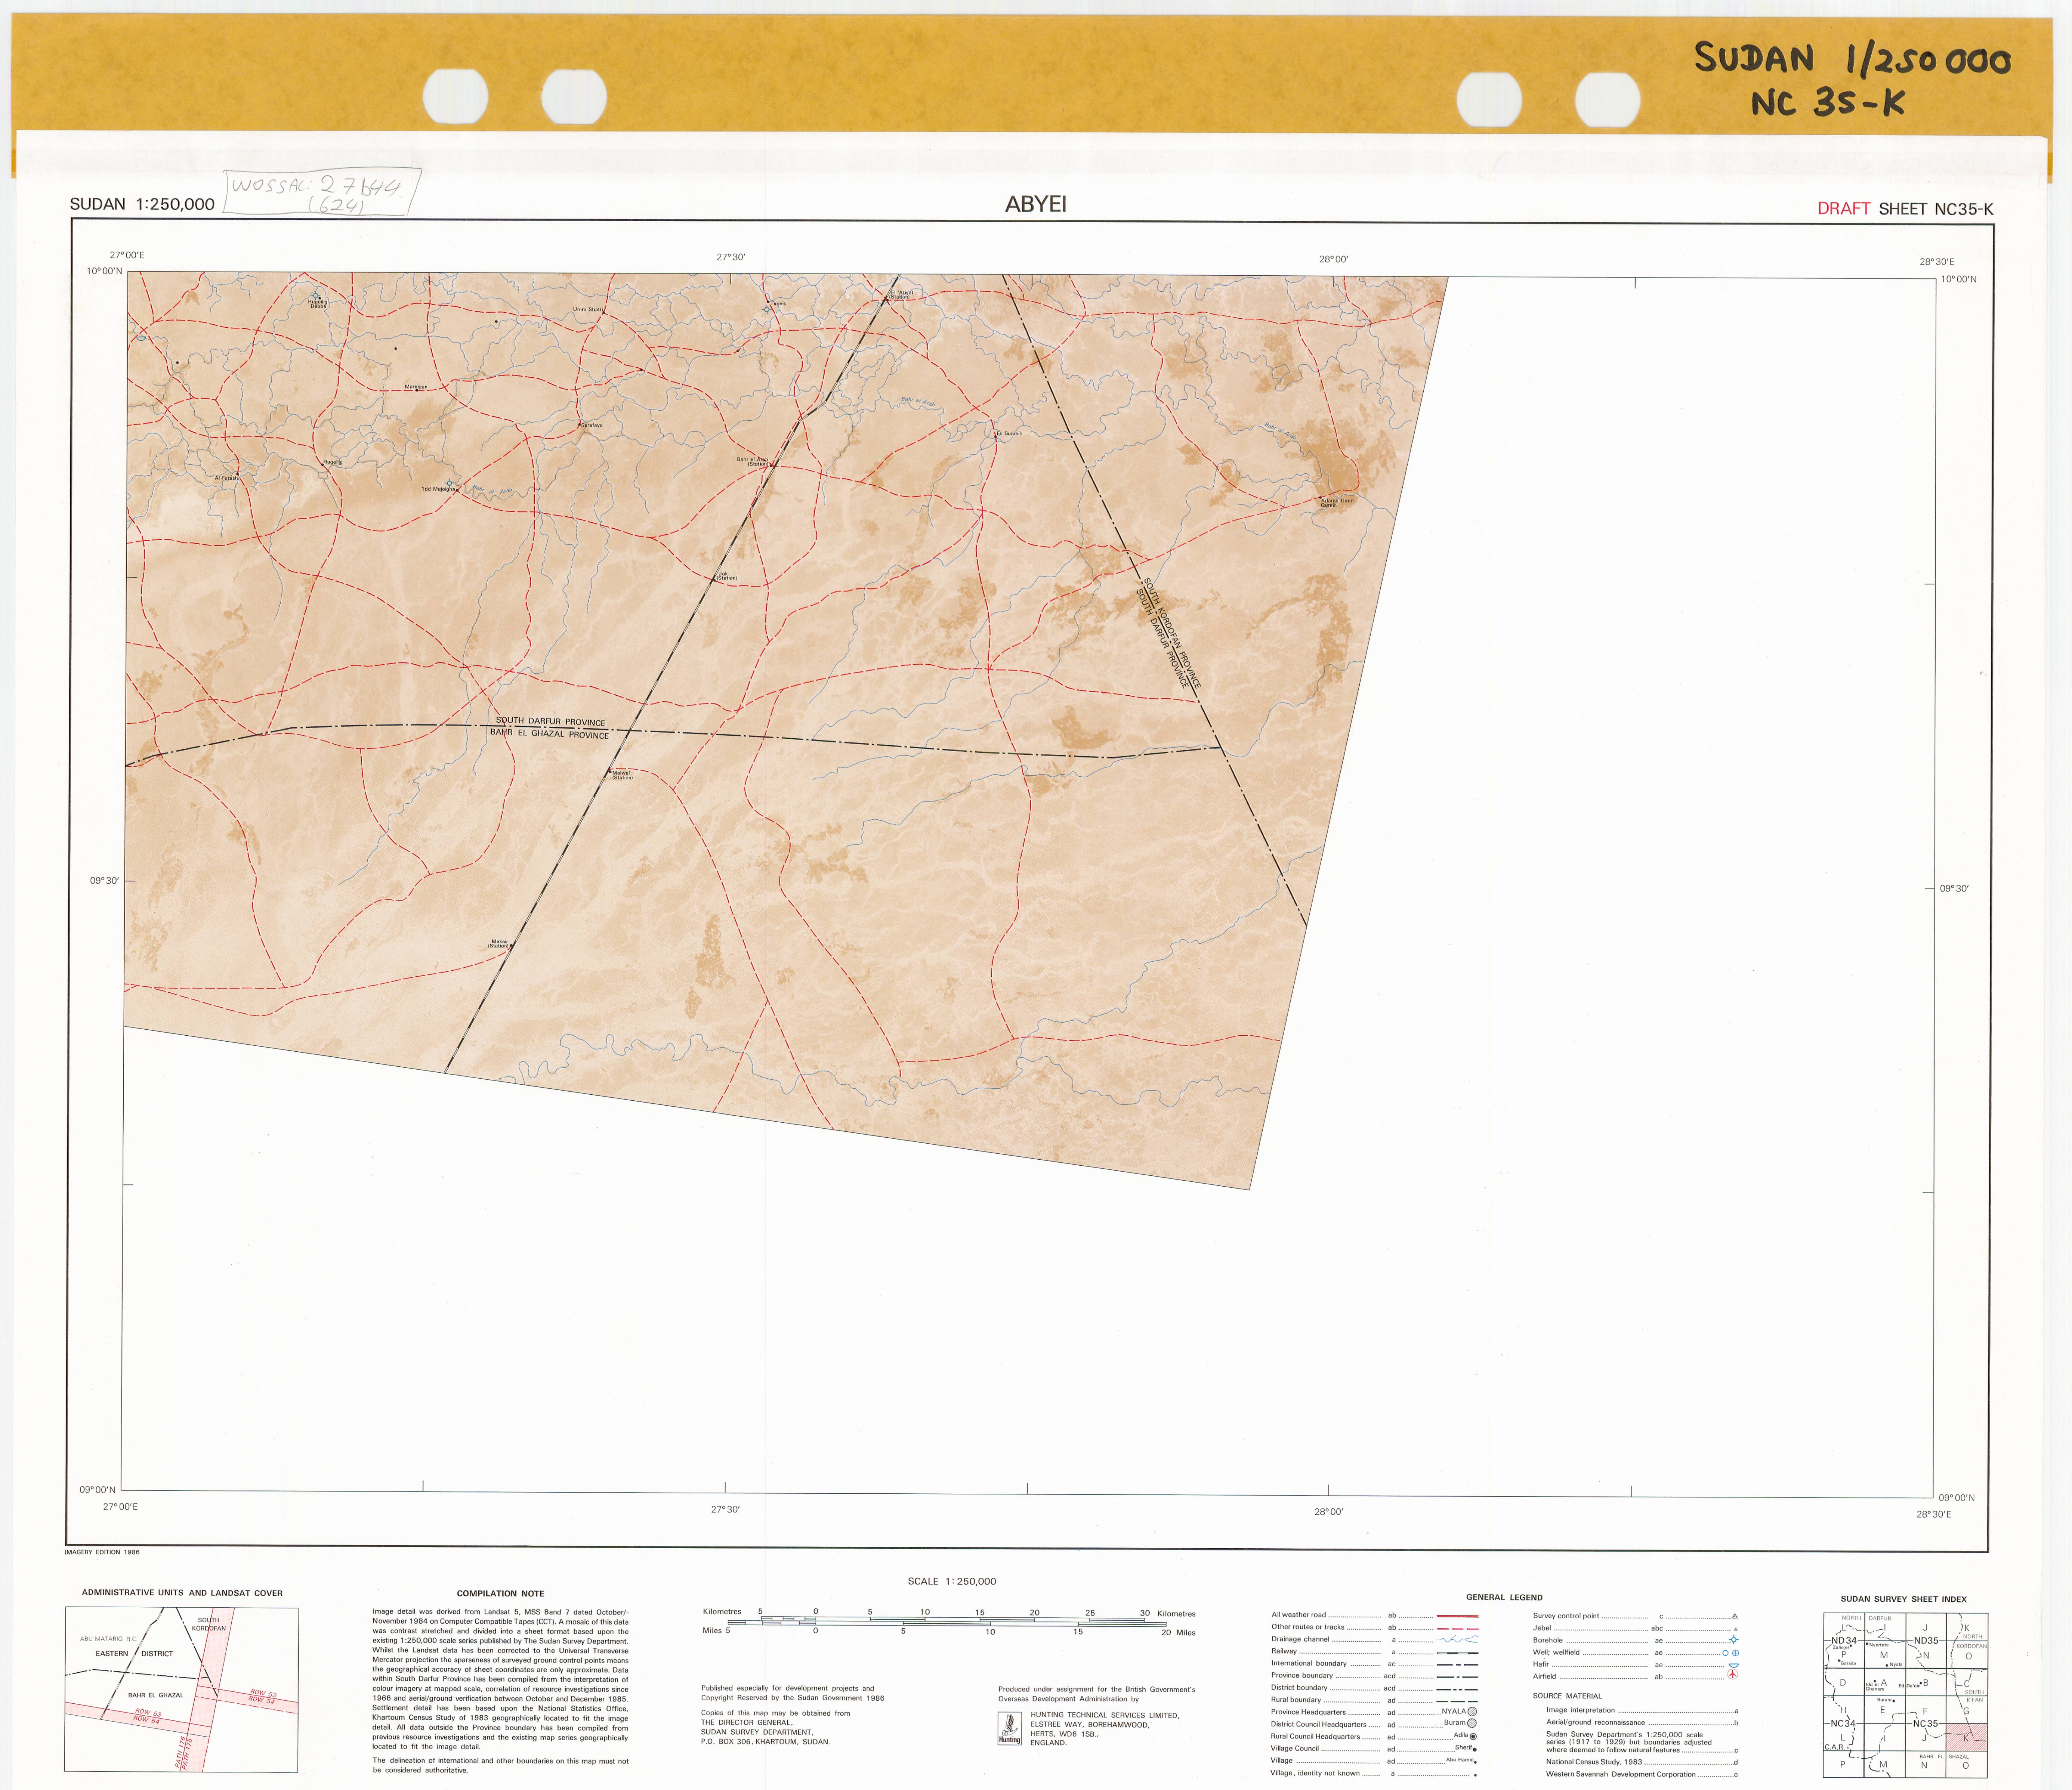The width and height of the screenshot is (2072, 1790).
Task: Click the Borehole symbol in legend
Action: (x=1733, y=1640)
